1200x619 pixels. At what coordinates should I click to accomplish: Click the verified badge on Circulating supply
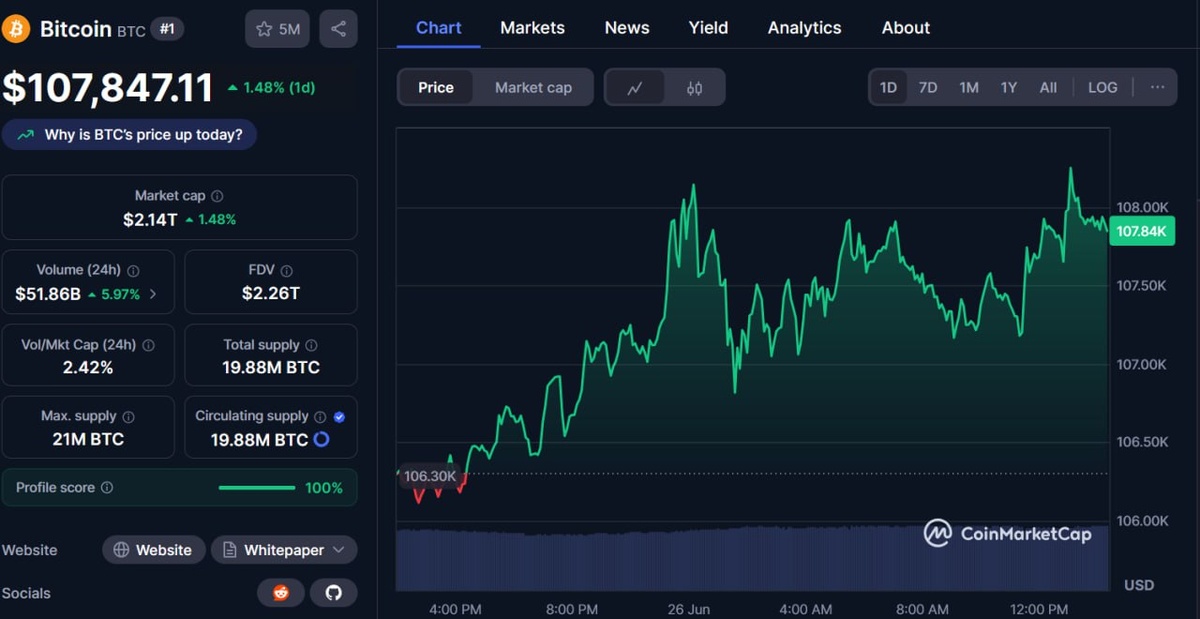339,416
